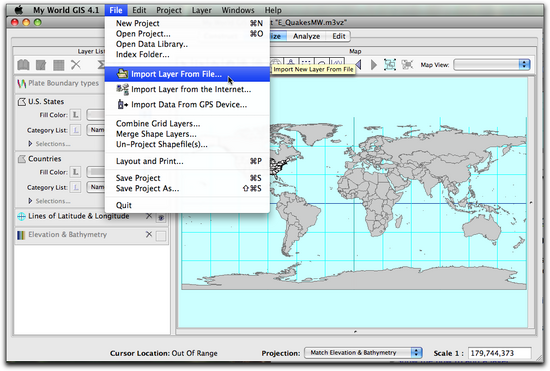Go to previous map view arrow
Viewport: 550px width, 371px height.
(x=358, y=65)
